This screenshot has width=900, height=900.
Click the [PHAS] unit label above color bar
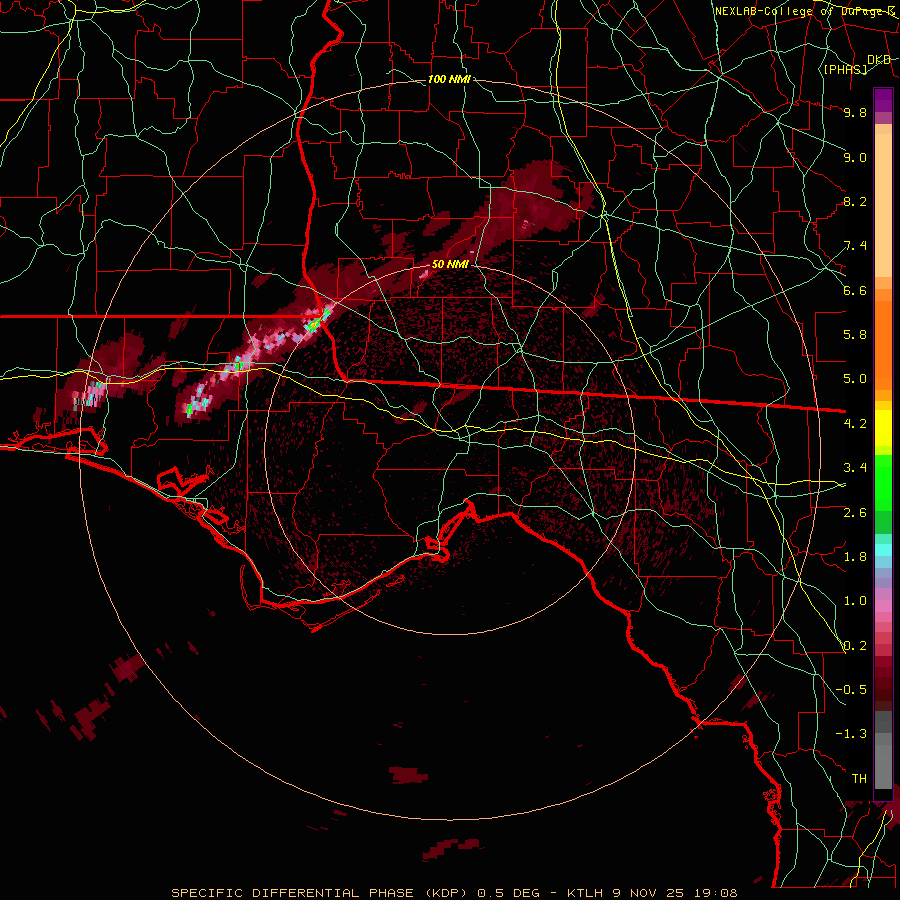click(845, 70)
